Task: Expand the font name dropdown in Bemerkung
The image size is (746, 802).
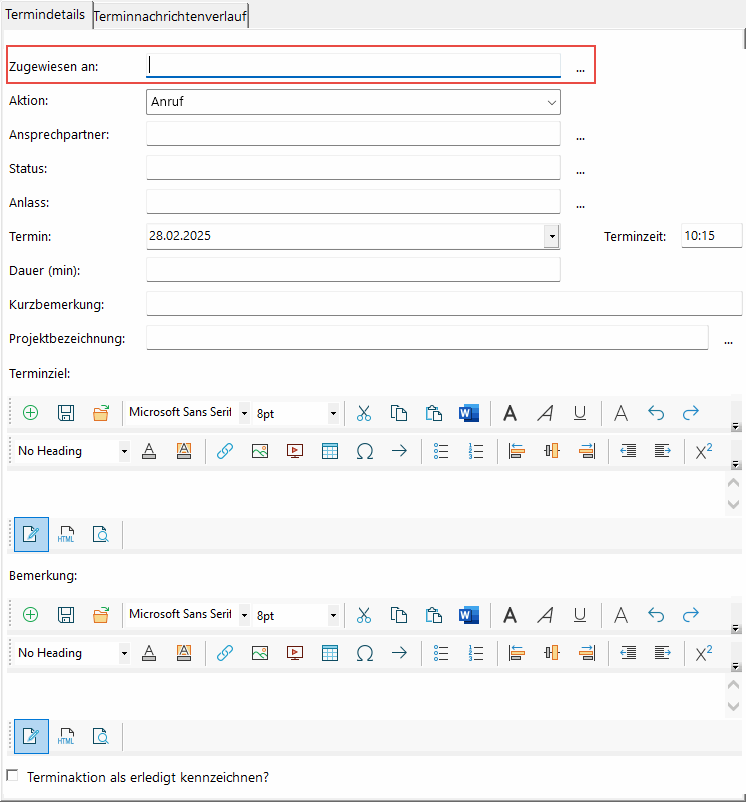Action: point(244,615)
